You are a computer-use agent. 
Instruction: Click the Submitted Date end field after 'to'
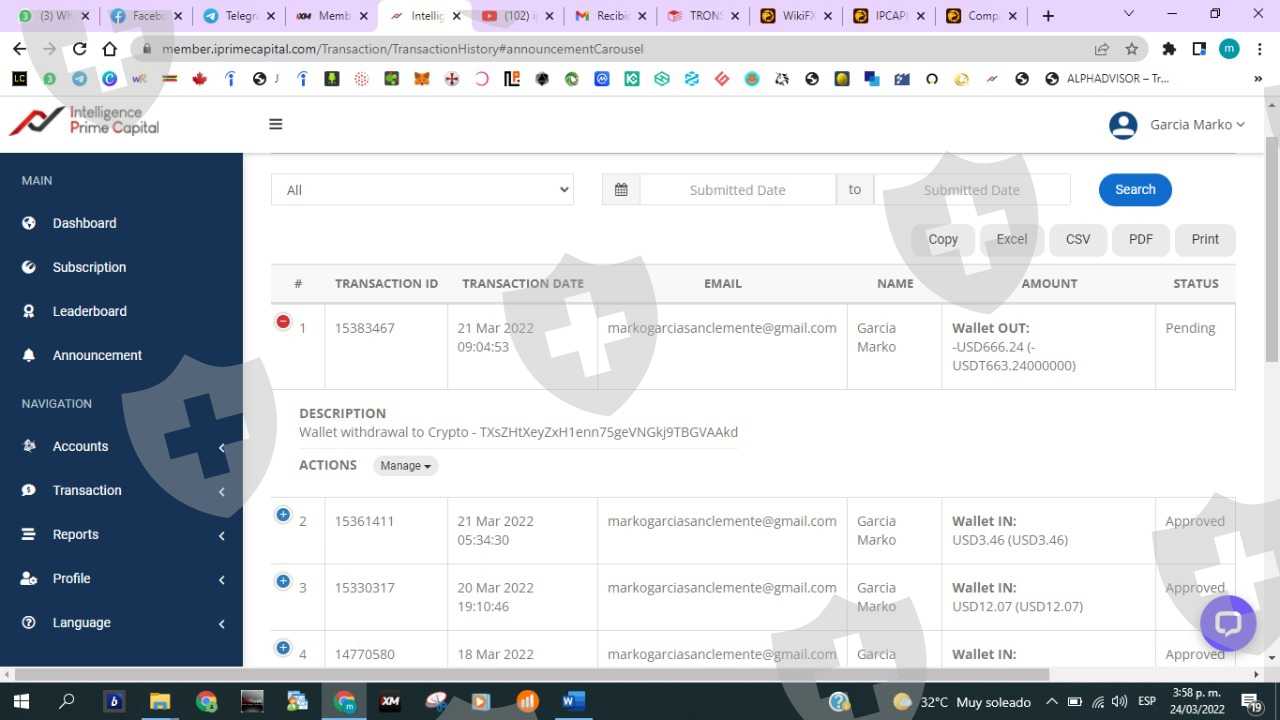coord(972,190)
